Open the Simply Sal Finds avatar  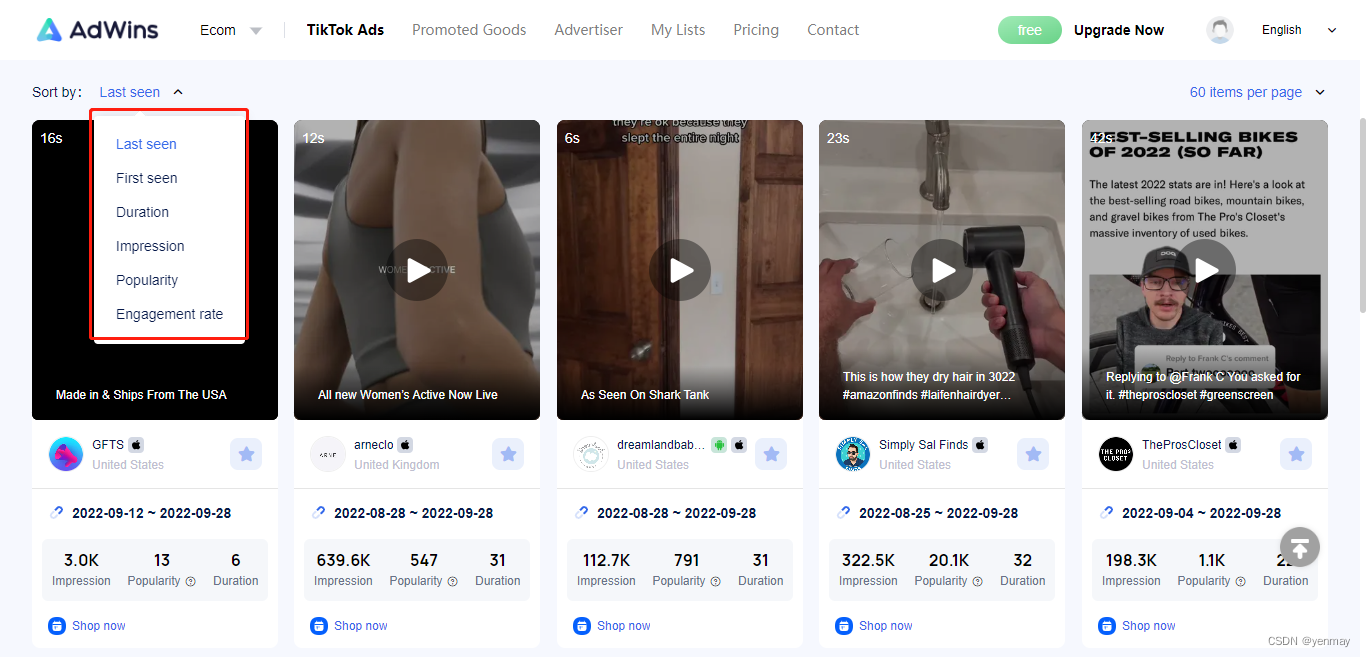coord(853,454)
